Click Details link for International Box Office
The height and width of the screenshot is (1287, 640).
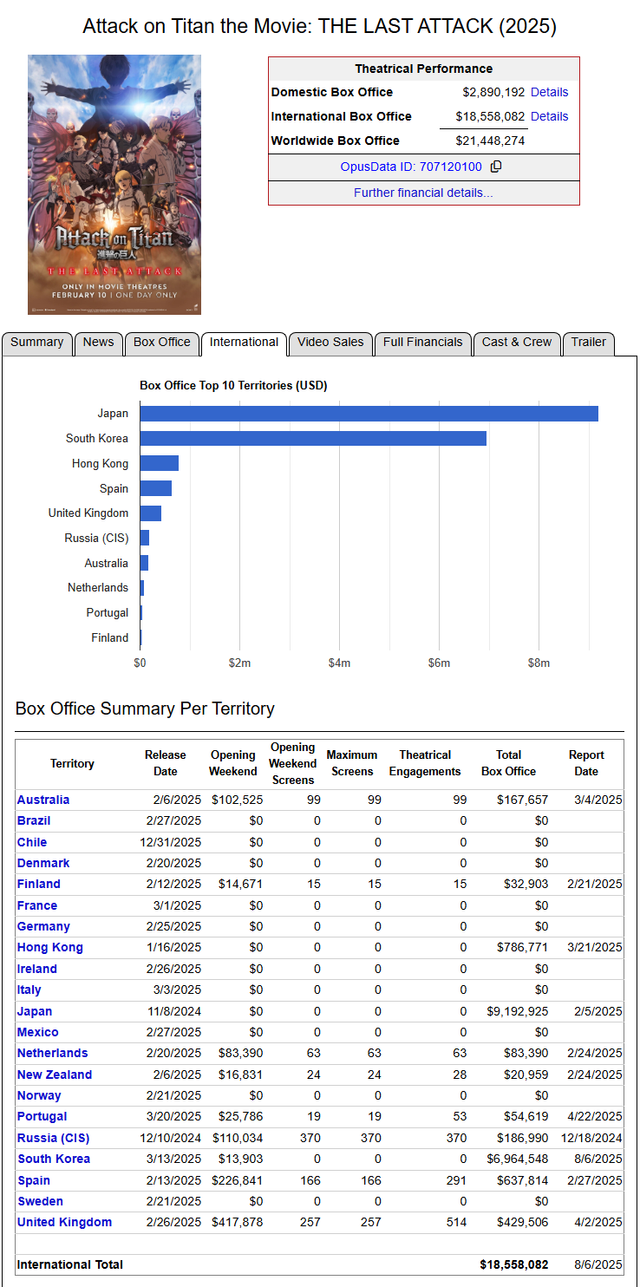[549, 116]
